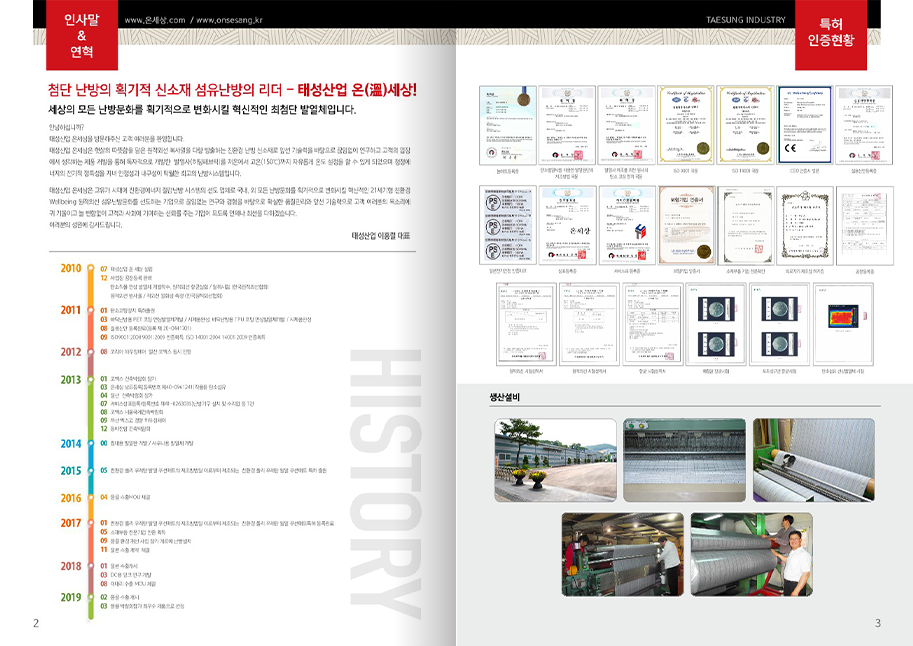Select the 2013 timeline year marker
The width and height of the screenshot is (913, 646).
(71, 380)
